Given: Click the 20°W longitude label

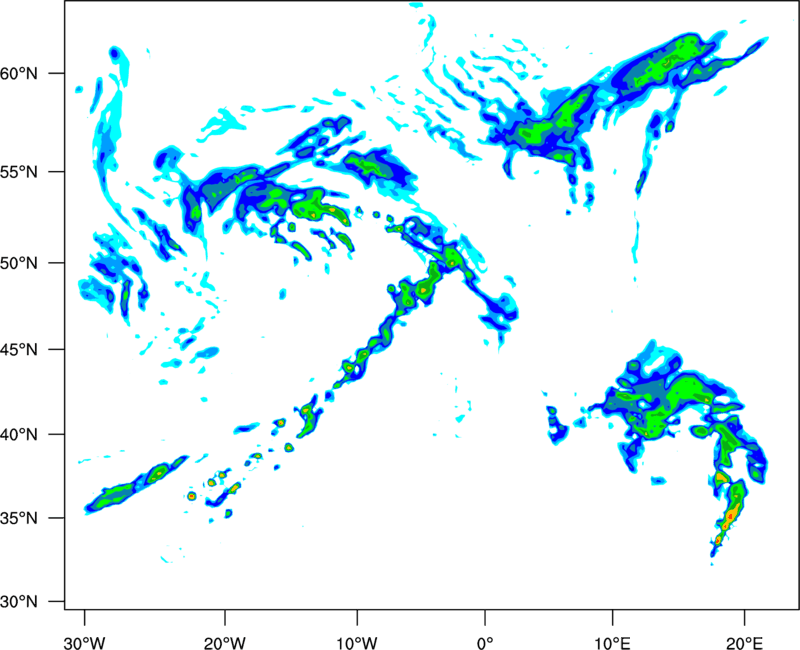Looking at the screenshot, I should pos(225,643).
